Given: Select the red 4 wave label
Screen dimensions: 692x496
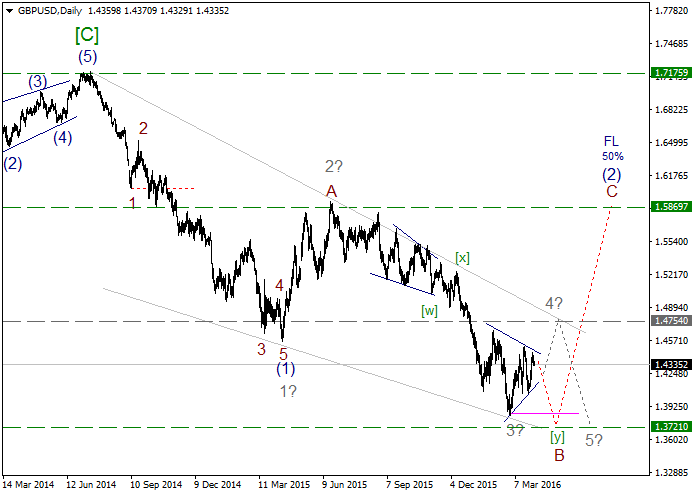Looking at the screenshot, I should pyautogui.click(x=279, y=286).
